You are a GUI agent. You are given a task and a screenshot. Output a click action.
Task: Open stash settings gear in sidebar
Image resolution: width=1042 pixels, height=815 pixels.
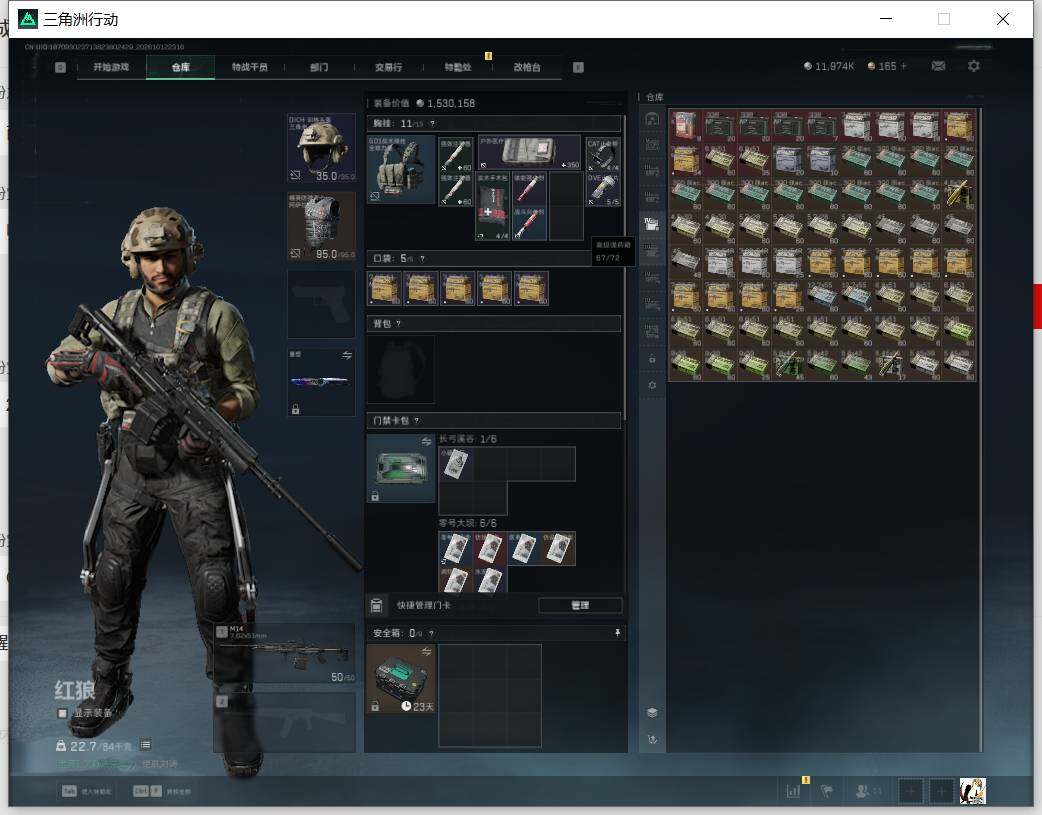(652, 385)
